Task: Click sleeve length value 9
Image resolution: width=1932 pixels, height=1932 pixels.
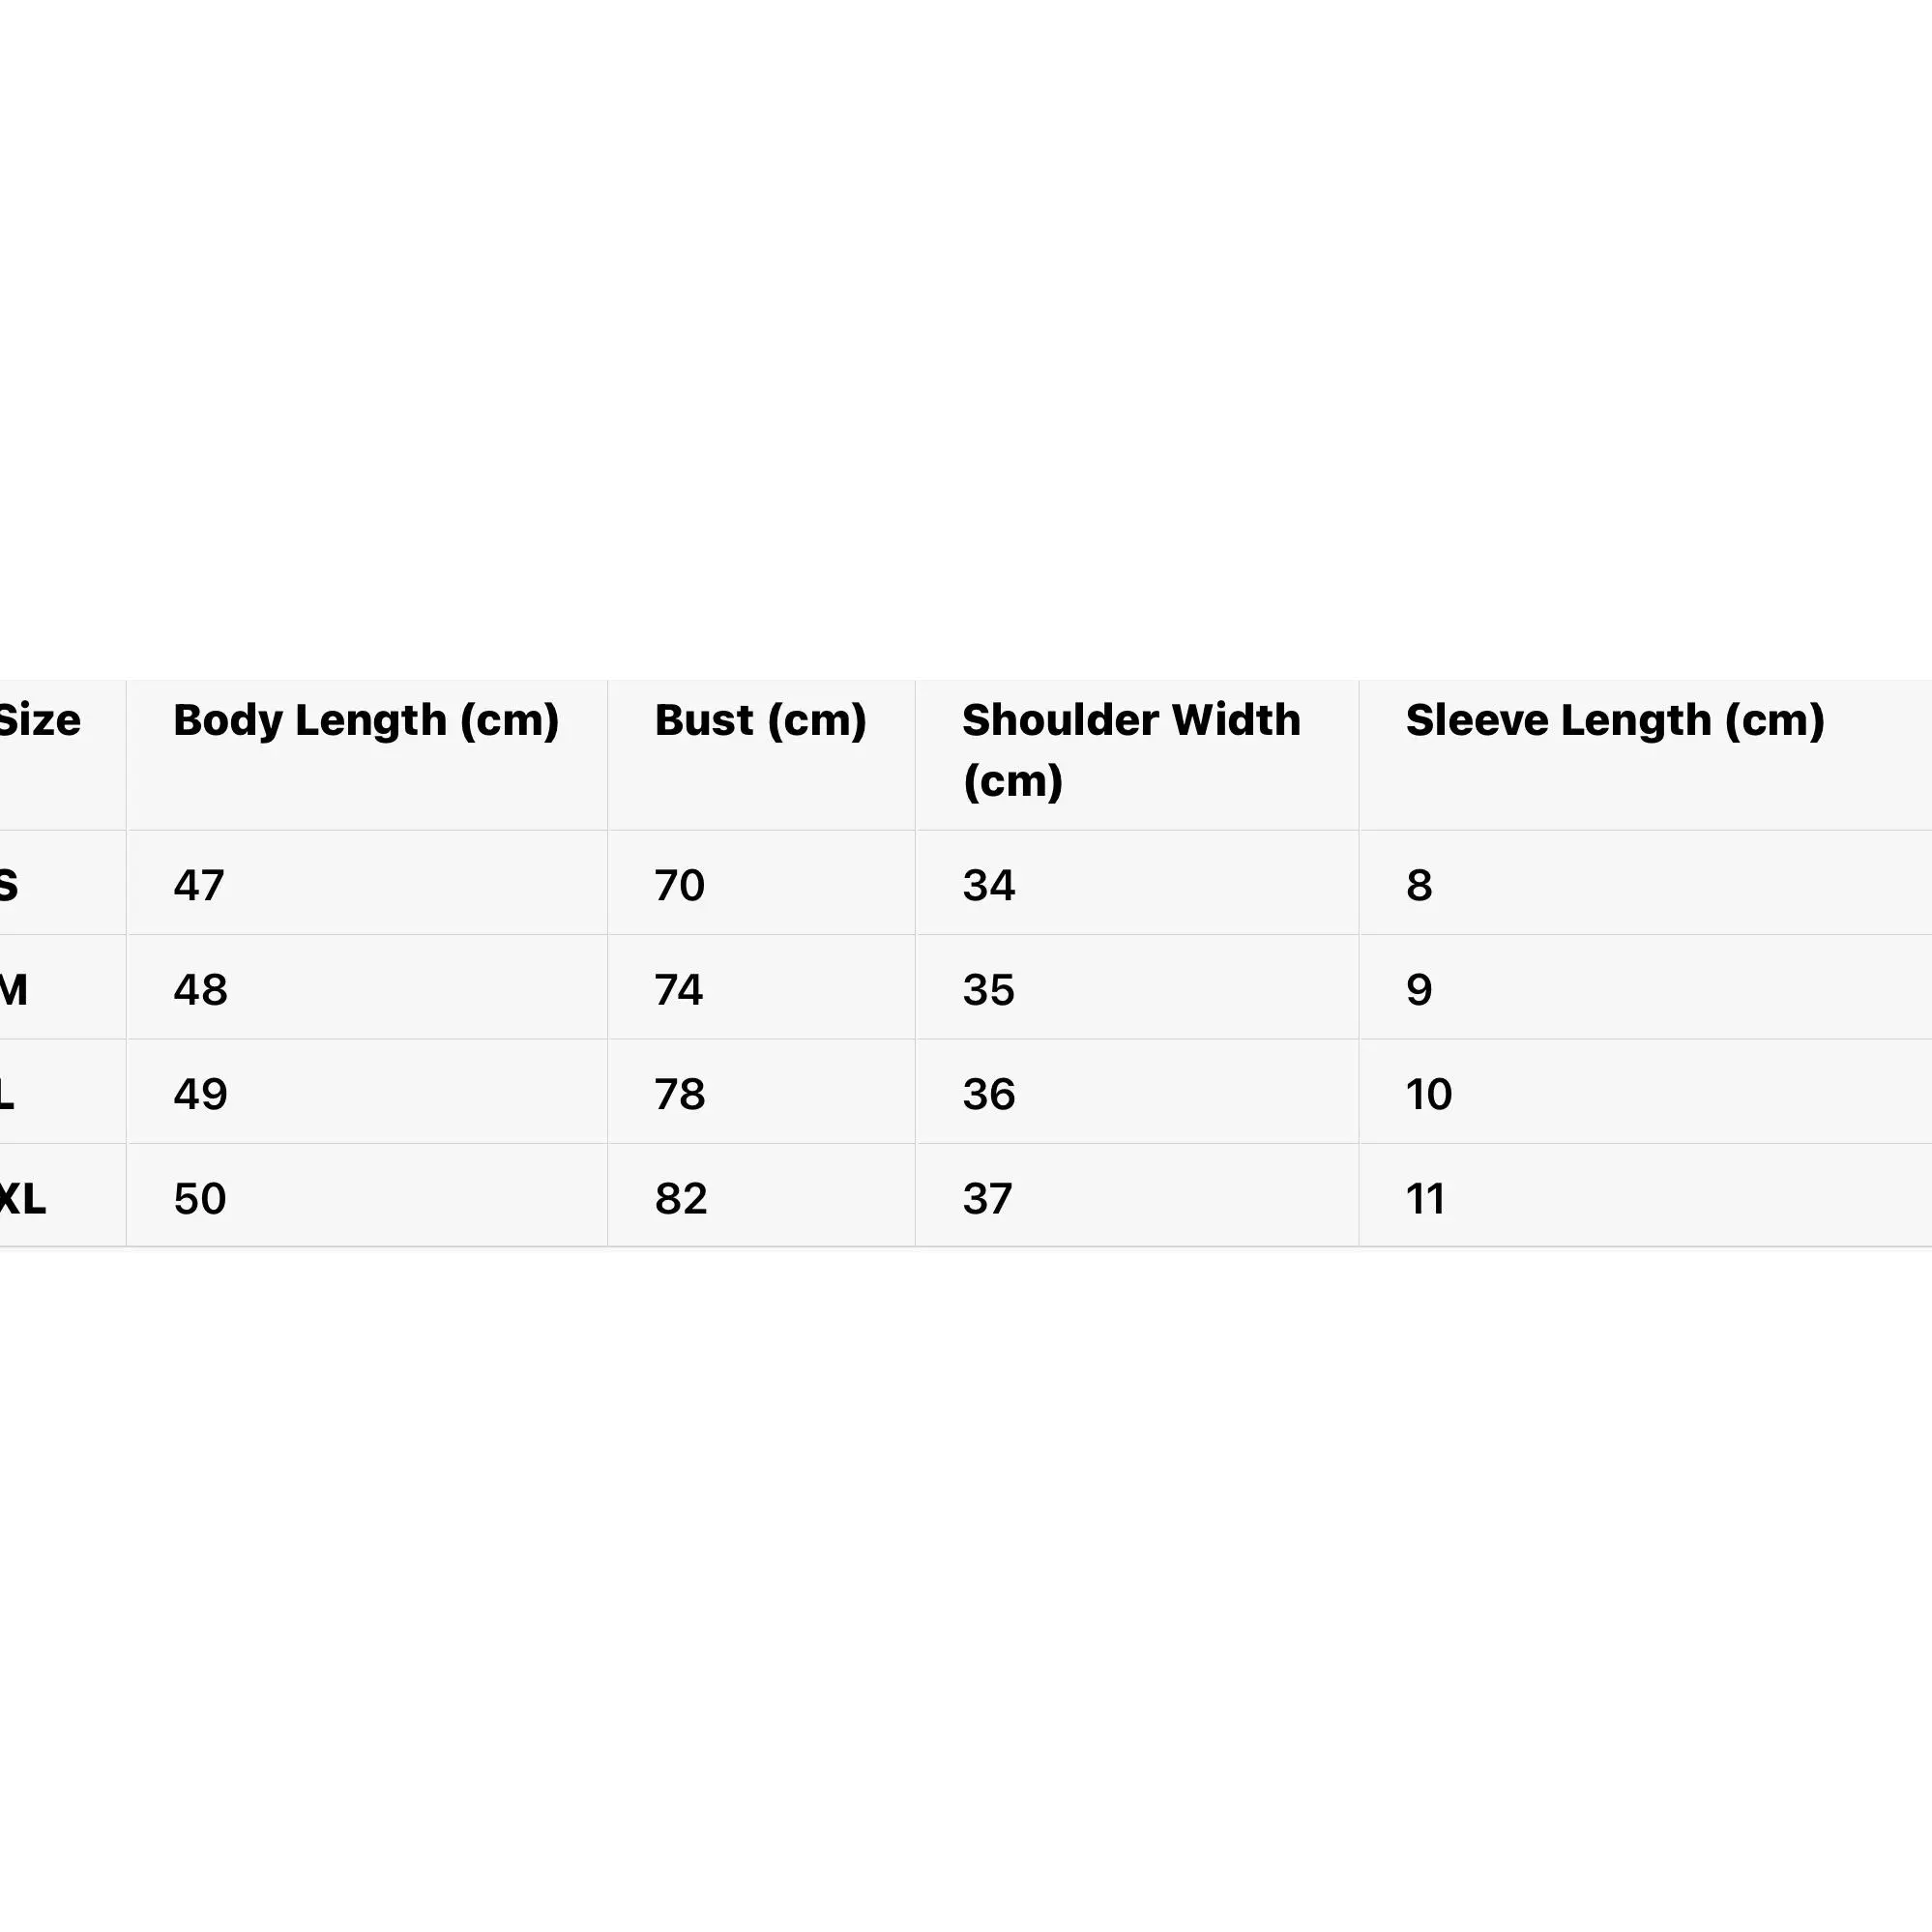Action: point(1419,990)
